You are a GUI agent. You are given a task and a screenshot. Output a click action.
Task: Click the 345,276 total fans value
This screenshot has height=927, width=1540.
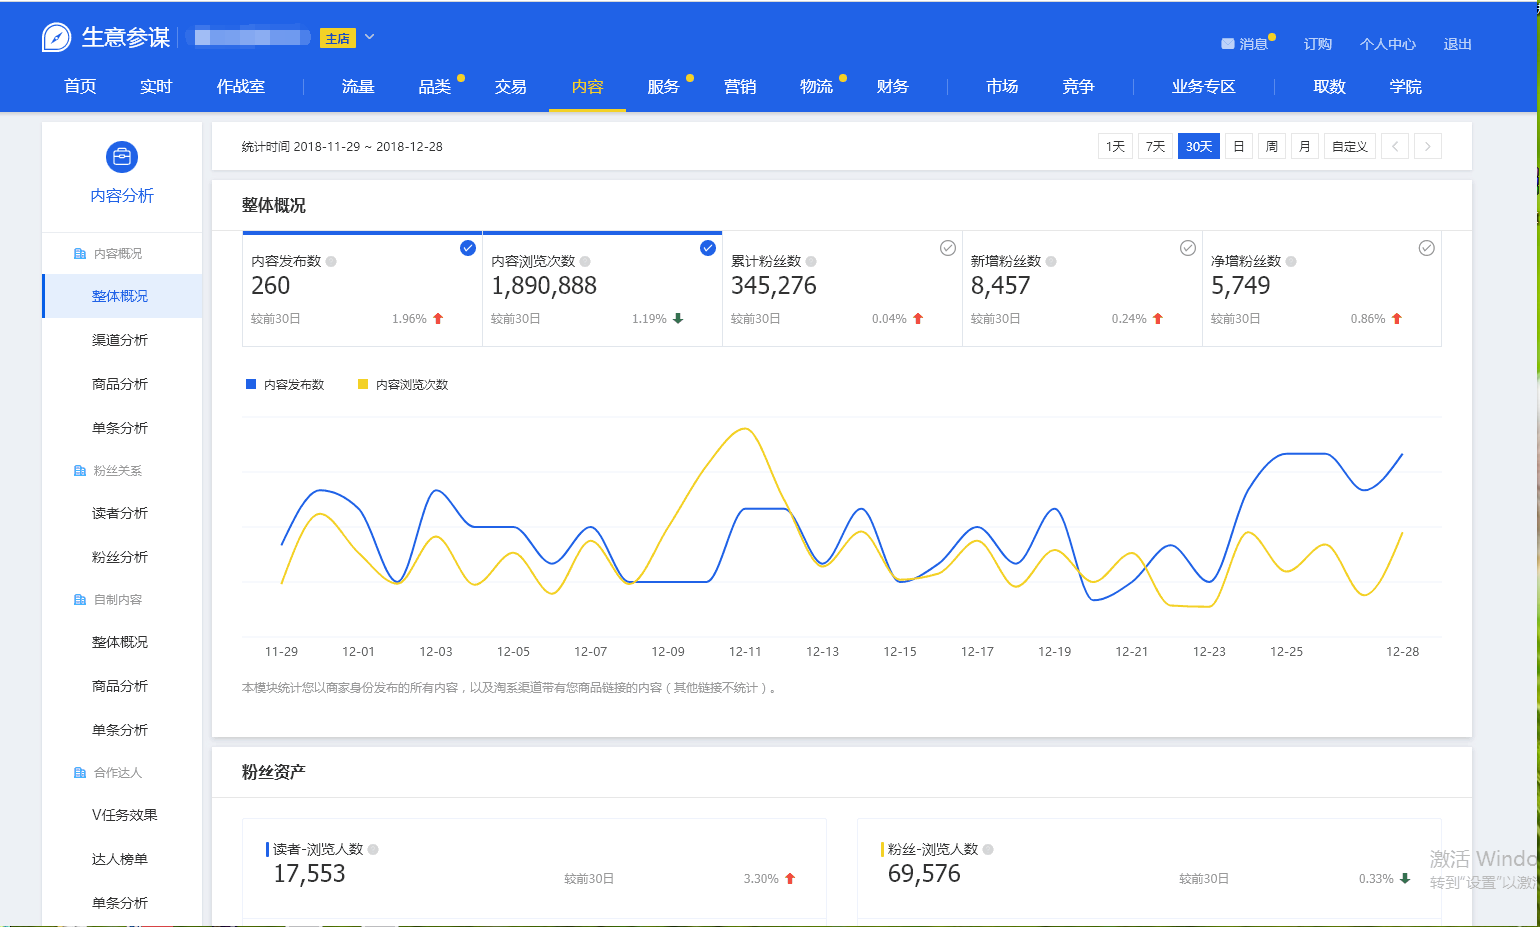tap(774, 286)
